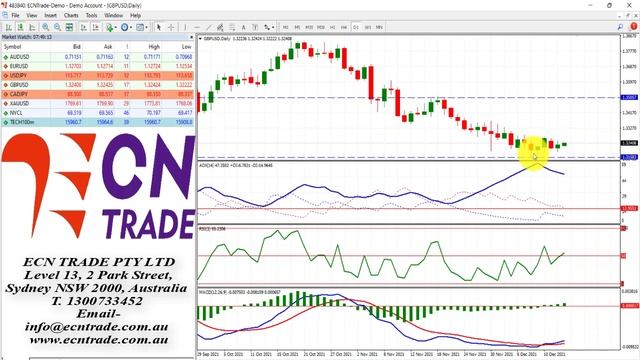Switch timeframe to D1
Screen dimensions: 640x360
pos(356,27)
